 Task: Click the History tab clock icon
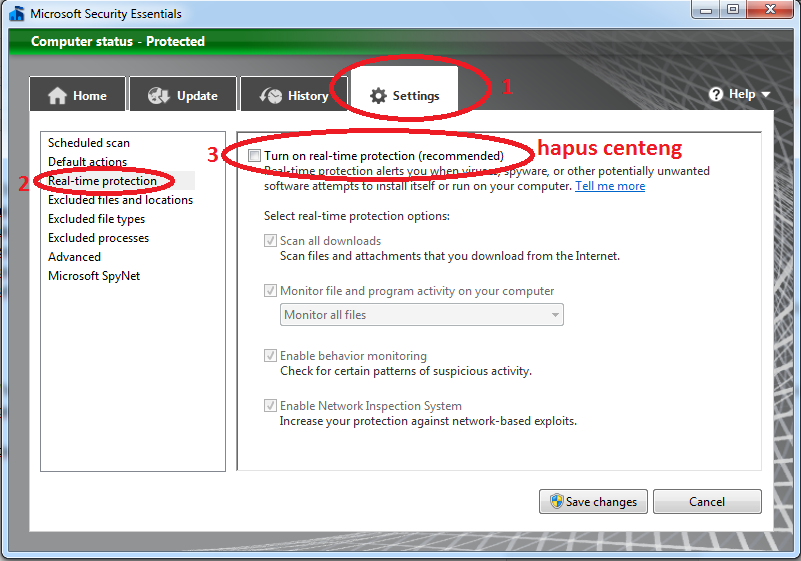point(270,96)
